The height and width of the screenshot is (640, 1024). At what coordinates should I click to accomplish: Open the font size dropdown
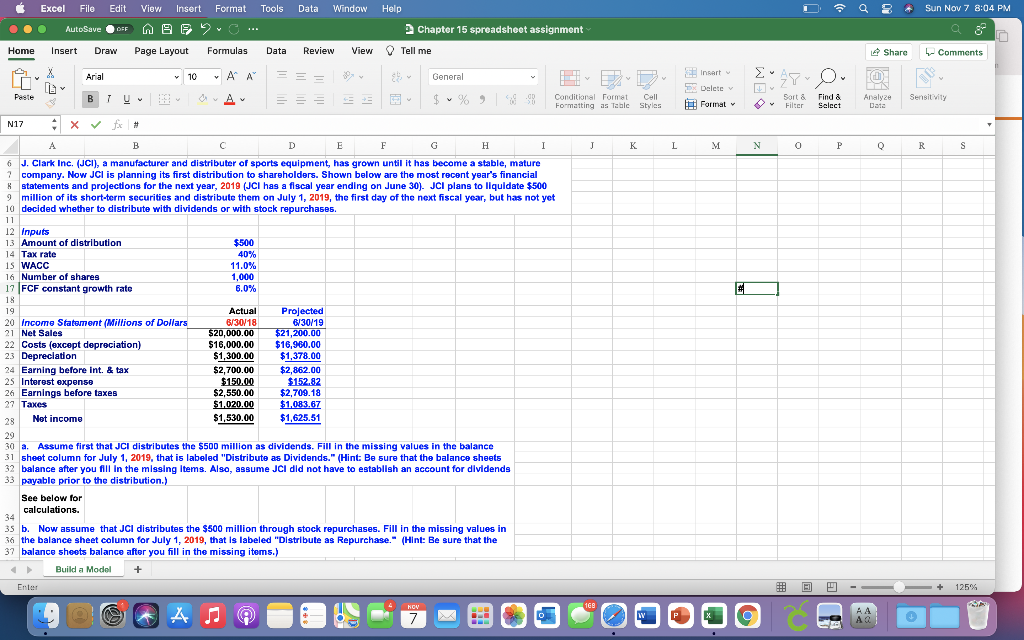216,76
